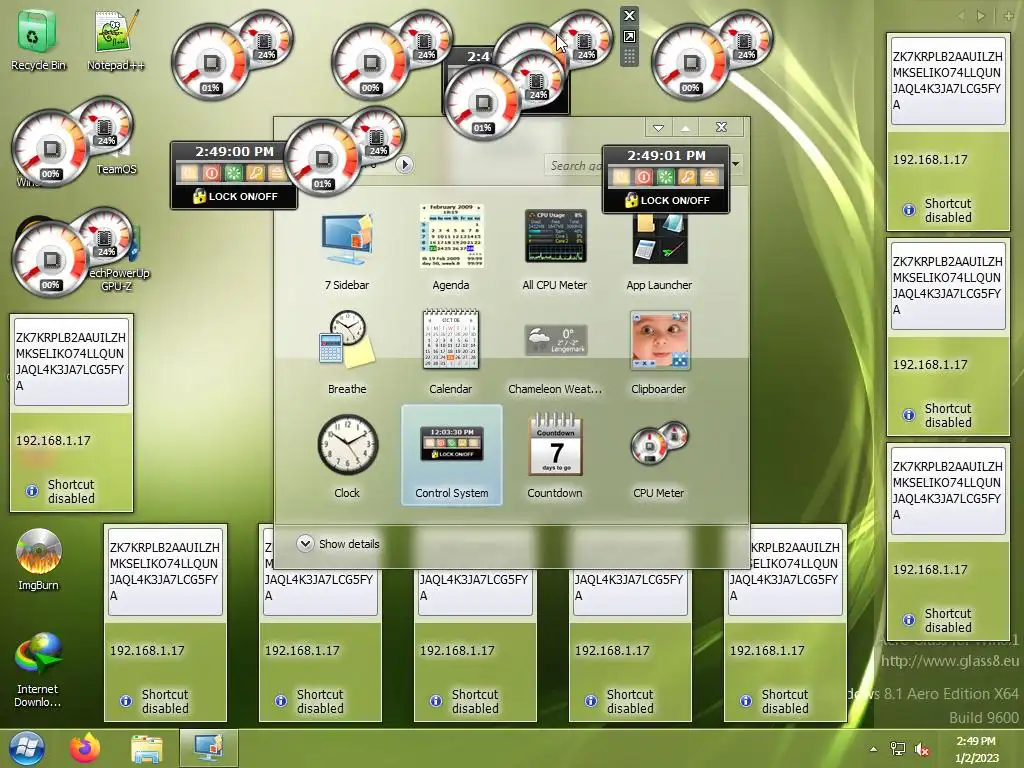Toggle LOCK ON/OFF on 2:49:01 PM gadget
Viewport: 1024px width, 768px height.
[667, 200]
